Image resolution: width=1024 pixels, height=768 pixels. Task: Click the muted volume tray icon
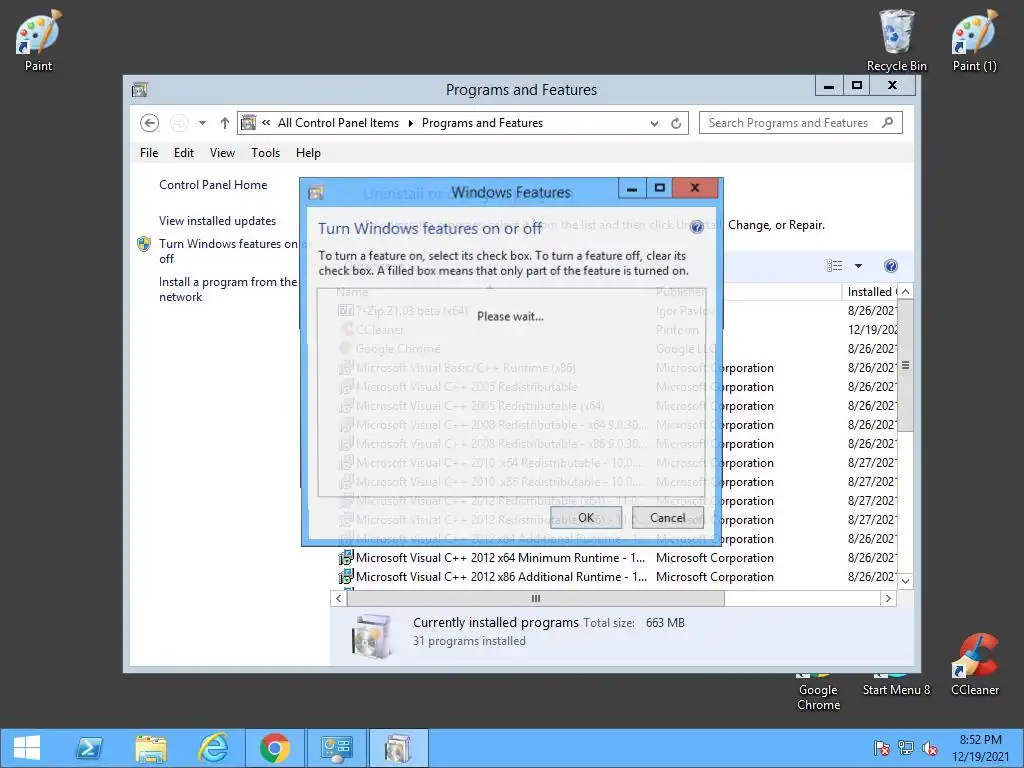(x=929, y=748)
